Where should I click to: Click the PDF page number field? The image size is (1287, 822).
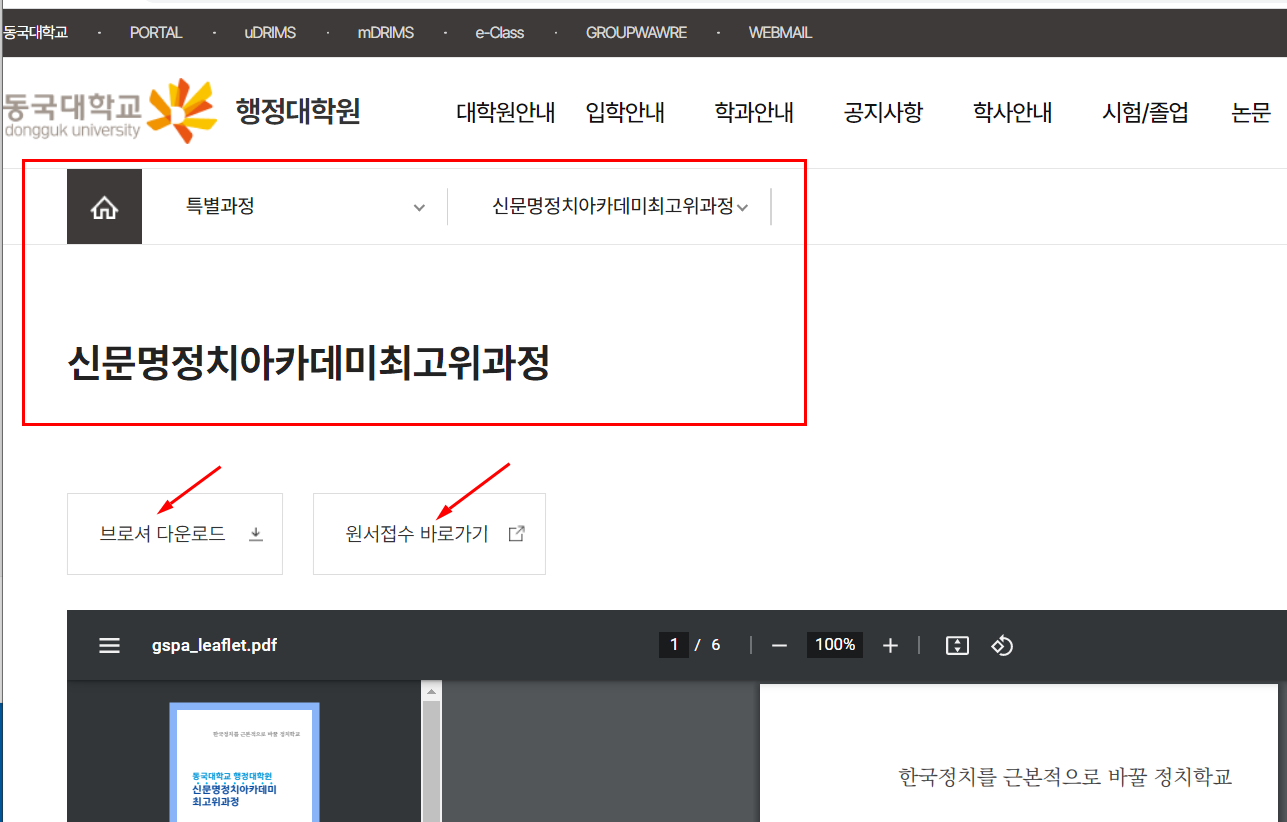[x=674, y=645]
